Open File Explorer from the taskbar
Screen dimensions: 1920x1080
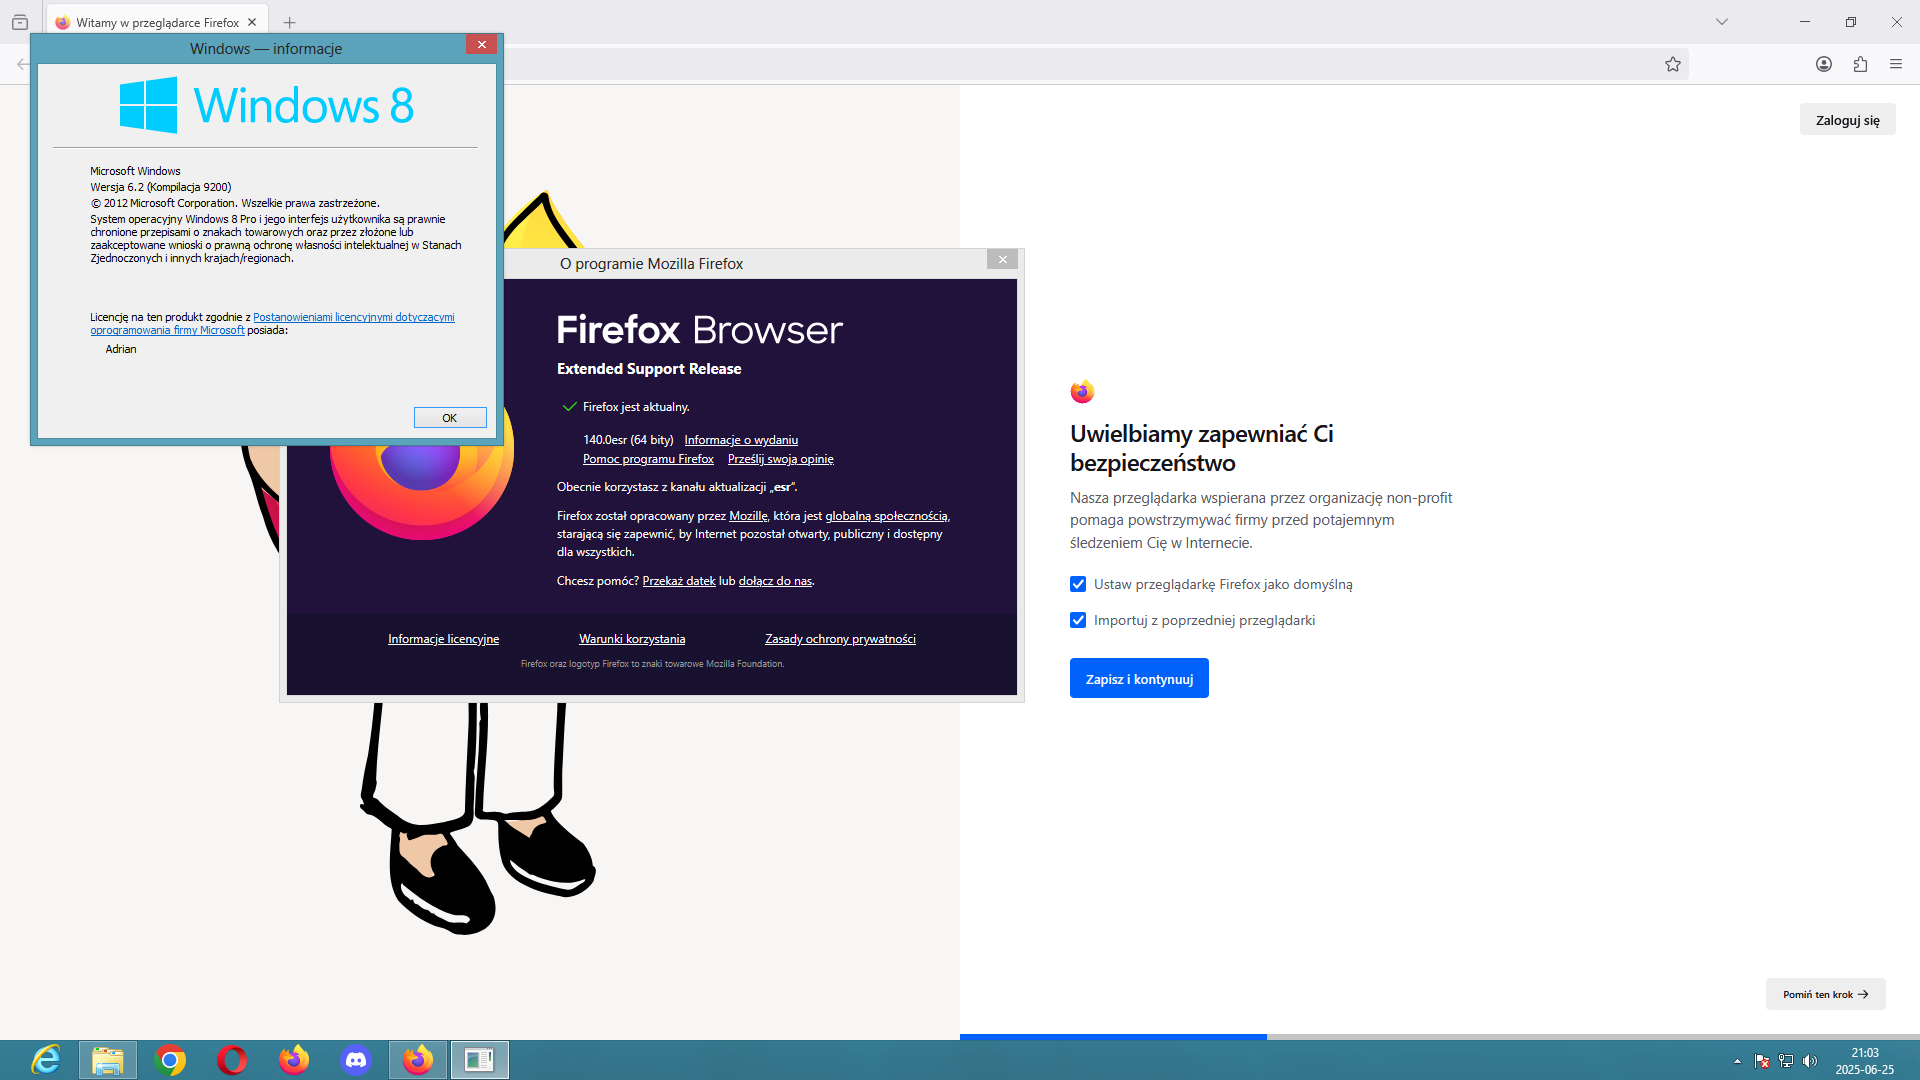[x=108, y=1060]
